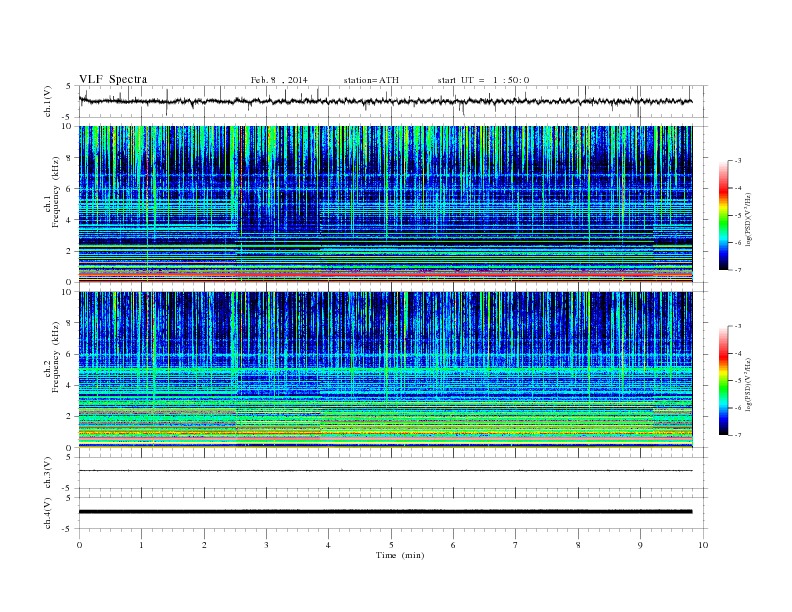Image resolution: width=792 pixels, height=612 pixels.
Task: Click the ch.2 log(PSD) colorbar title
Action: (x=749, y=384)
